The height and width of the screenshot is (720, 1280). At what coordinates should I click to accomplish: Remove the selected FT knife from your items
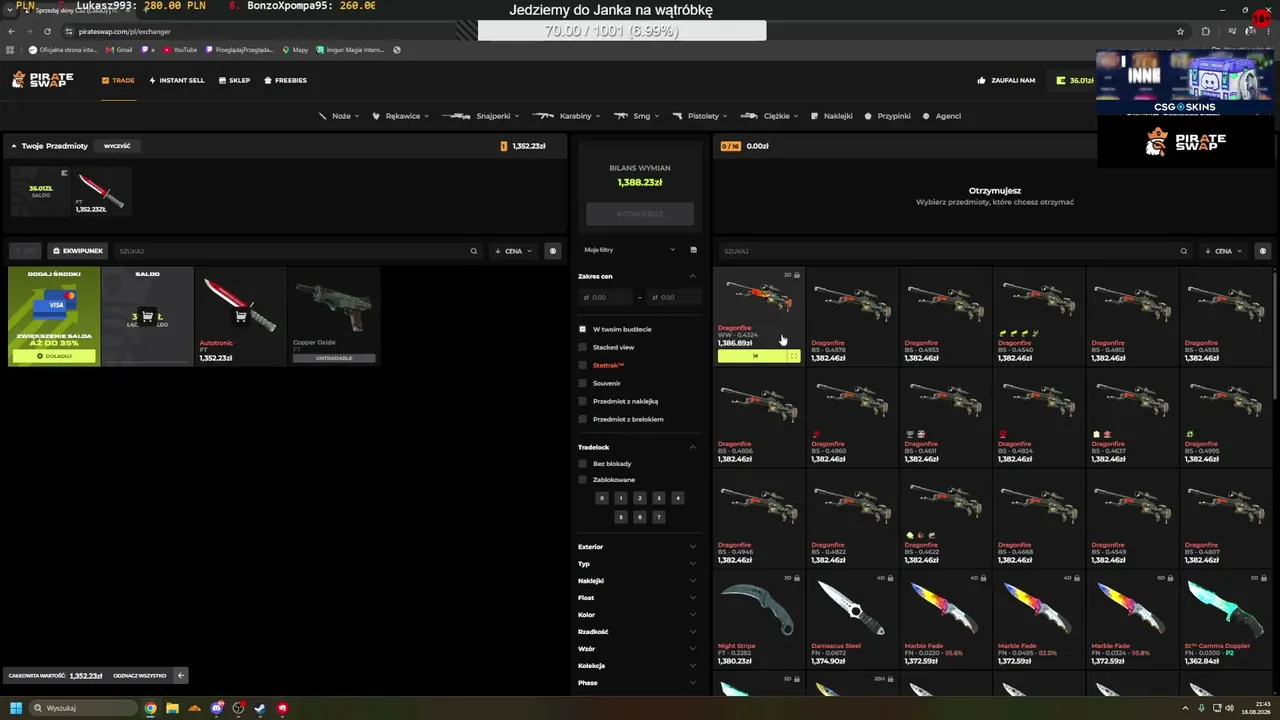click(x=102, y=191)
